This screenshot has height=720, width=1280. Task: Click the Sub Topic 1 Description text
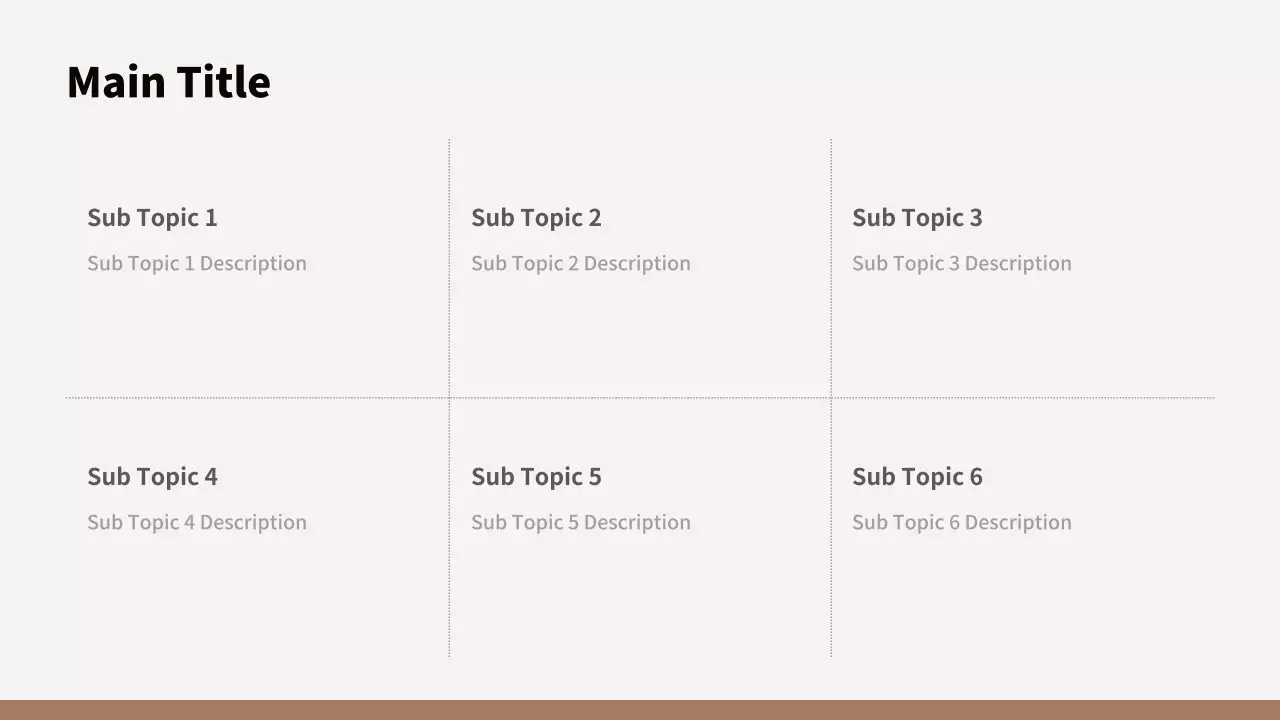(x=197, y=264)
